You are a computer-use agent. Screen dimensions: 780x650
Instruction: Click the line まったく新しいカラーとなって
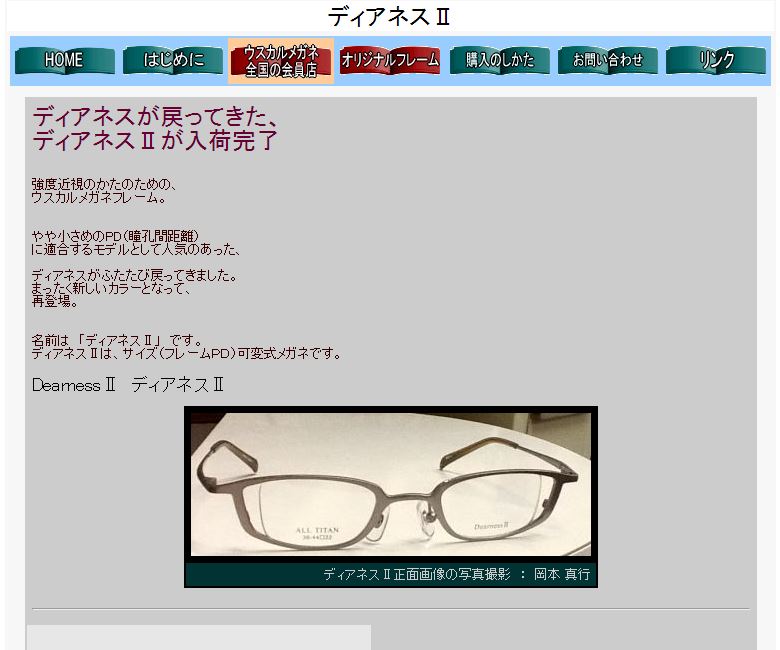(111, 288)
